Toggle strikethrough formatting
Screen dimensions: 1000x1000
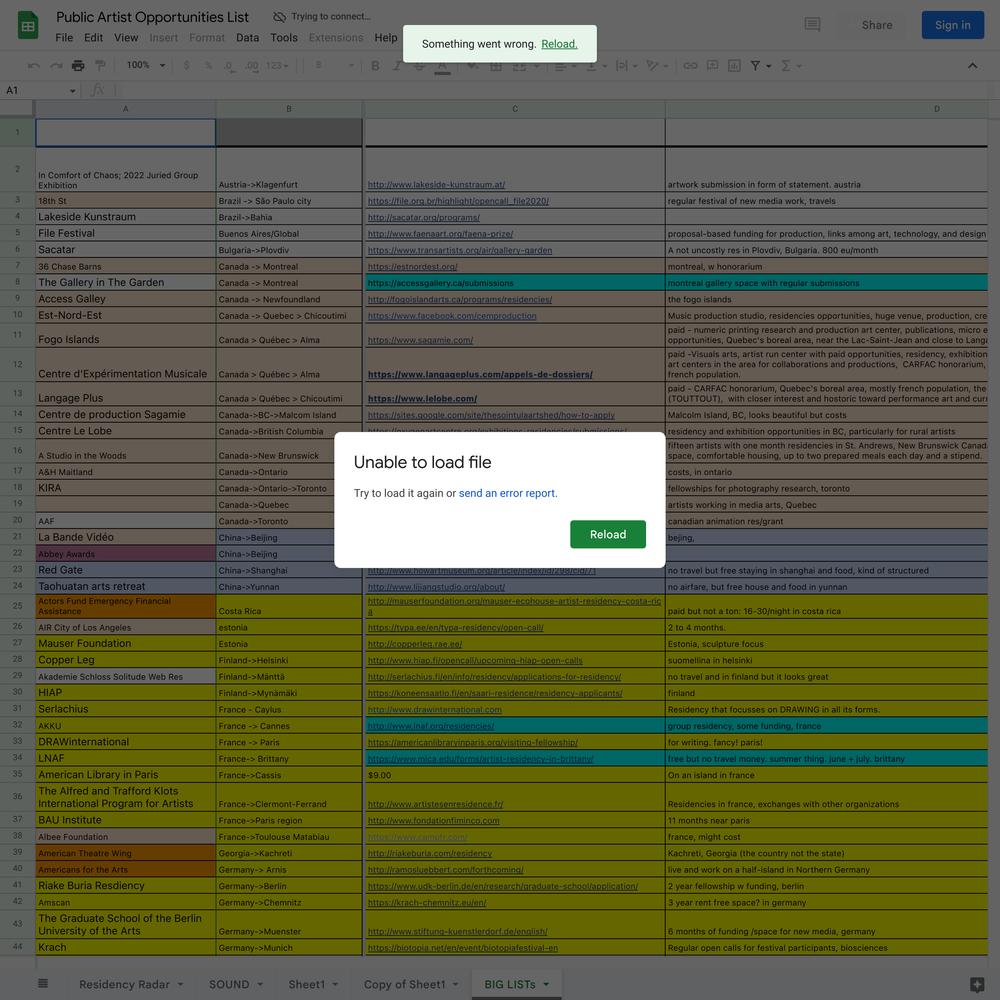419,65
